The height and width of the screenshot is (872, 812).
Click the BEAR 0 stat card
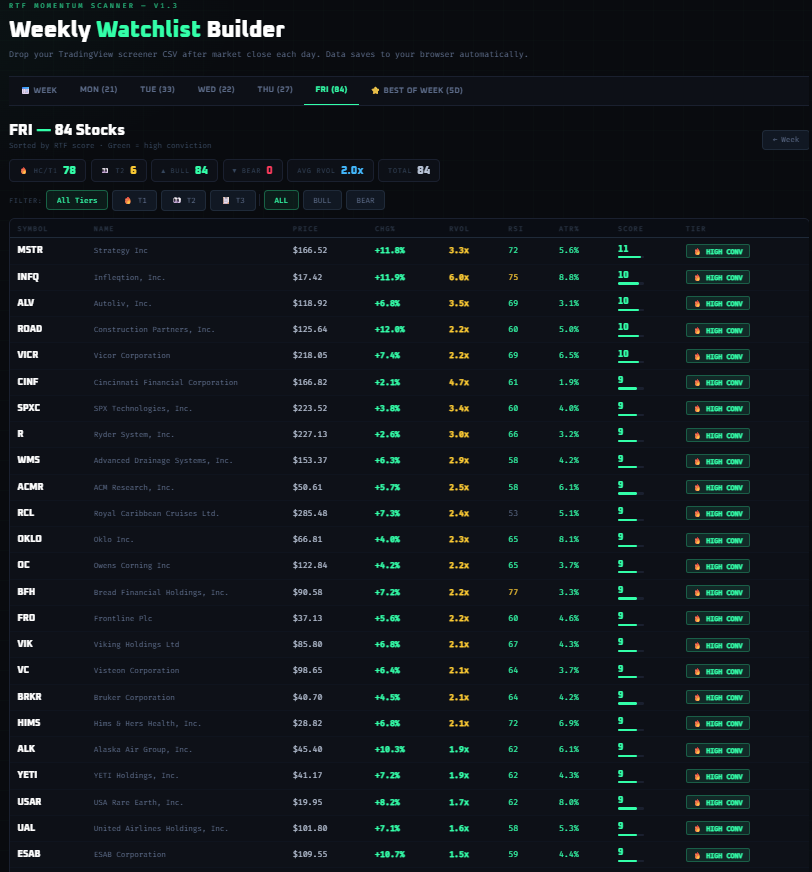pyautogui.click(x=252, y=170)
